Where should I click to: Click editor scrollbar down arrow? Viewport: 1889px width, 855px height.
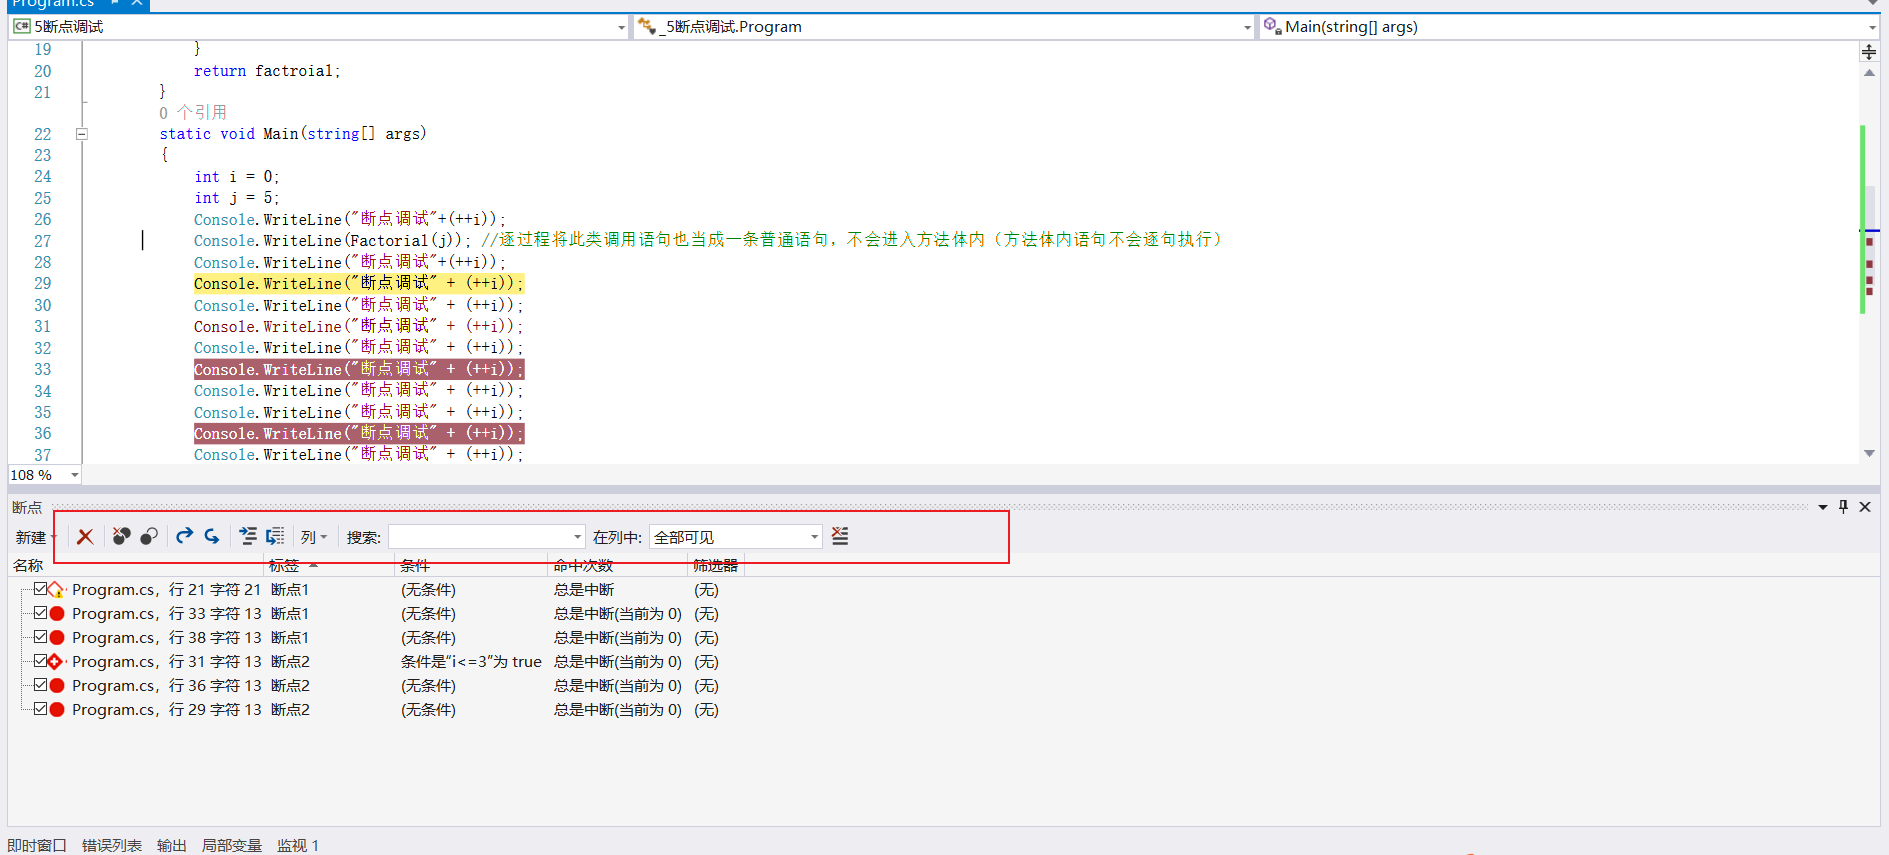(x=1869, y=454)
